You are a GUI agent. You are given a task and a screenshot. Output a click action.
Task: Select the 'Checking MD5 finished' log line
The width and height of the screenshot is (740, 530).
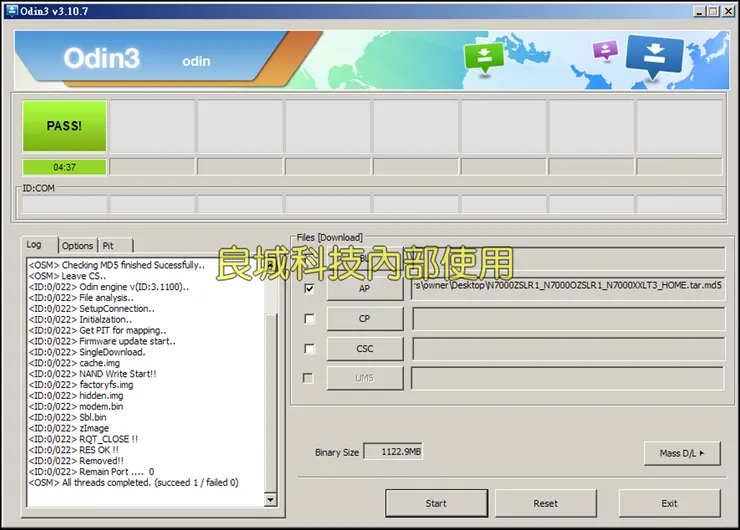117,265
